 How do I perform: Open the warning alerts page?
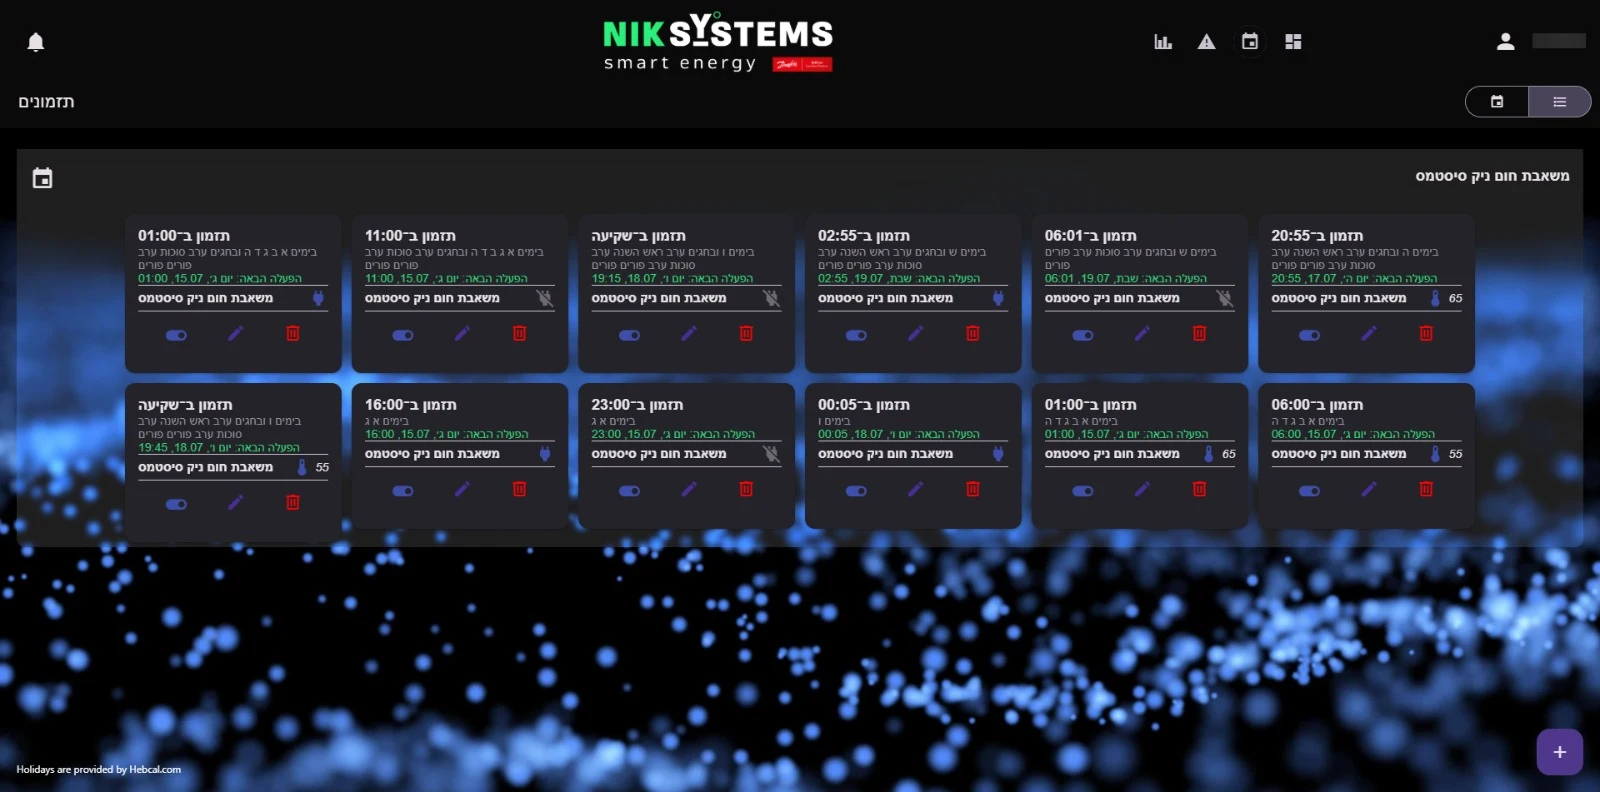click(1207, 42)
